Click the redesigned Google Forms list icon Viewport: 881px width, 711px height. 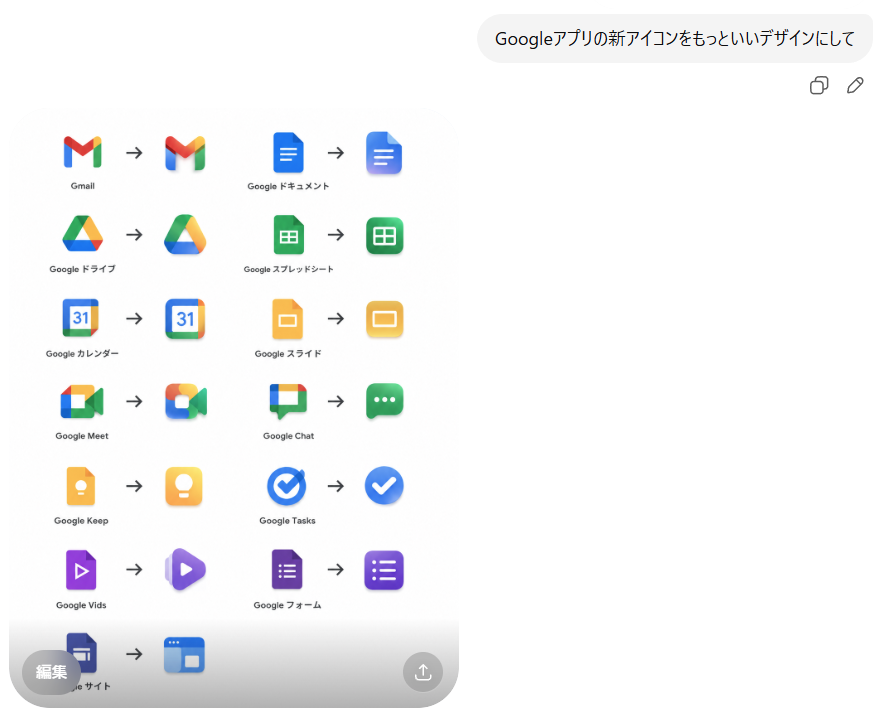tap(384, 570)
